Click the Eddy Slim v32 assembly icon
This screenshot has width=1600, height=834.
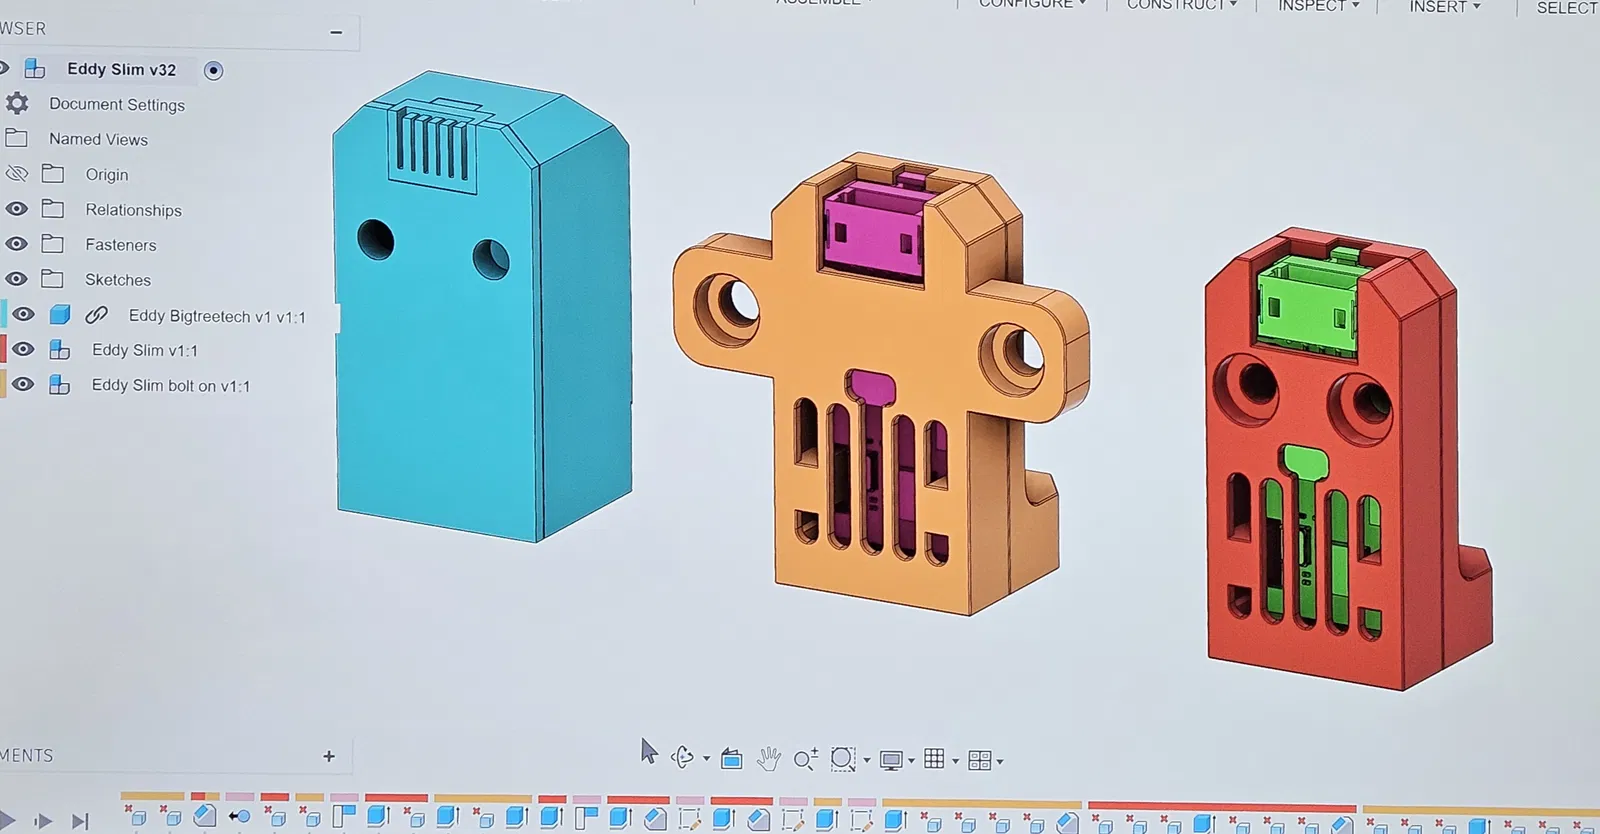(35, 68)
